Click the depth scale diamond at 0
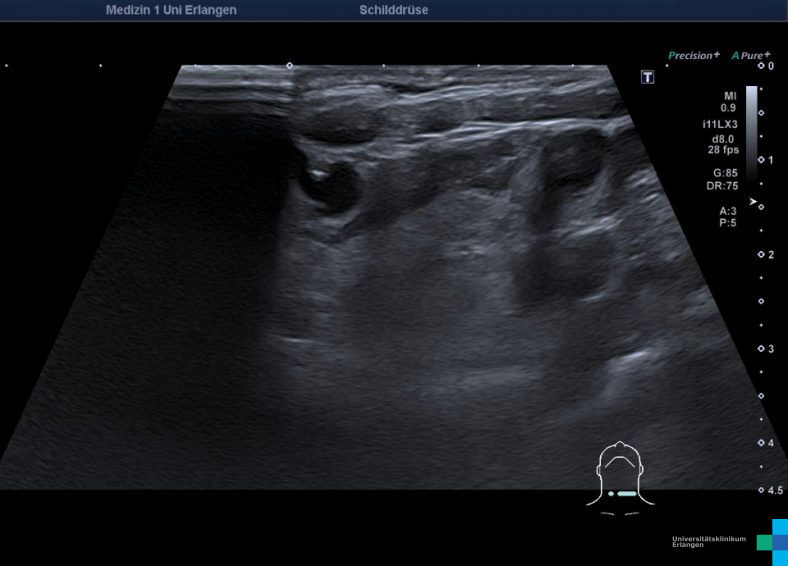This screenshot has width=788, height=566. pos(761,65)
